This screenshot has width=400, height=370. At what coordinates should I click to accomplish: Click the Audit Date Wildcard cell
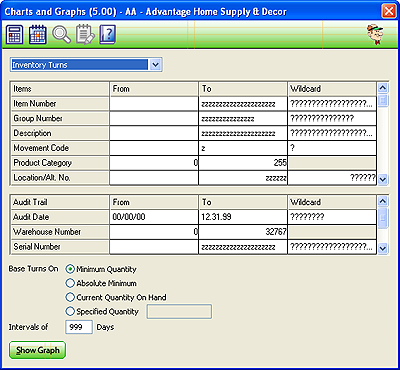pos(332,217)
